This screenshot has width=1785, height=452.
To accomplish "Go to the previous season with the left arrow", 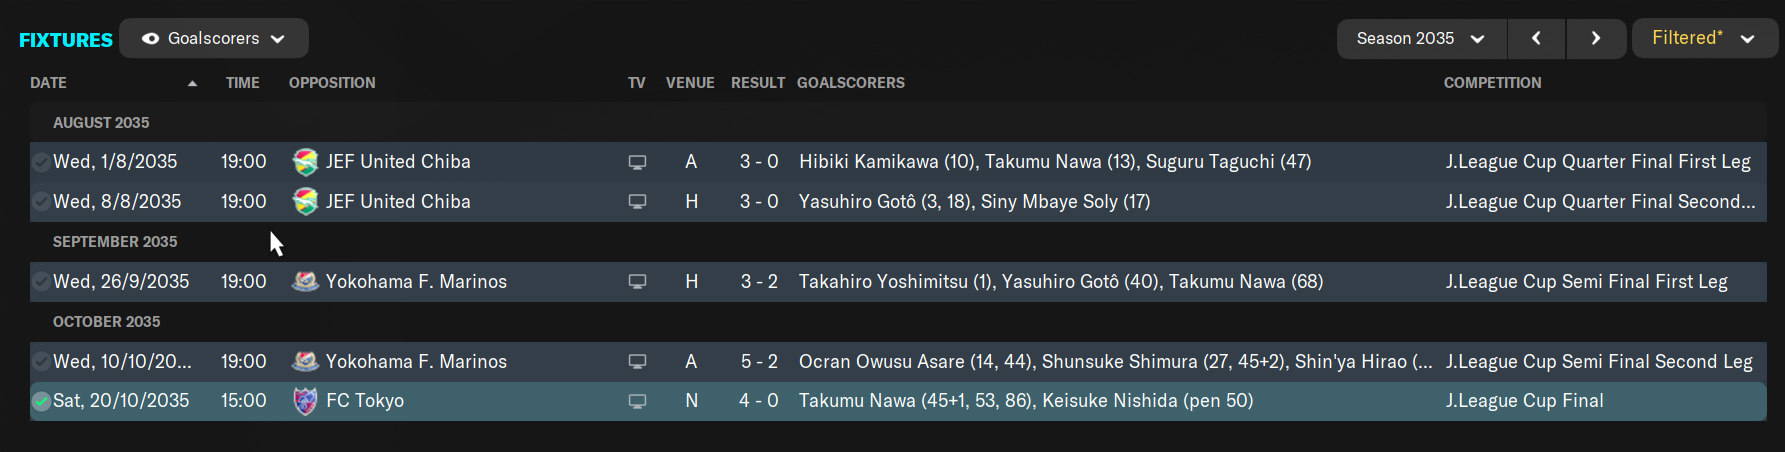I will coord(1537,38).
